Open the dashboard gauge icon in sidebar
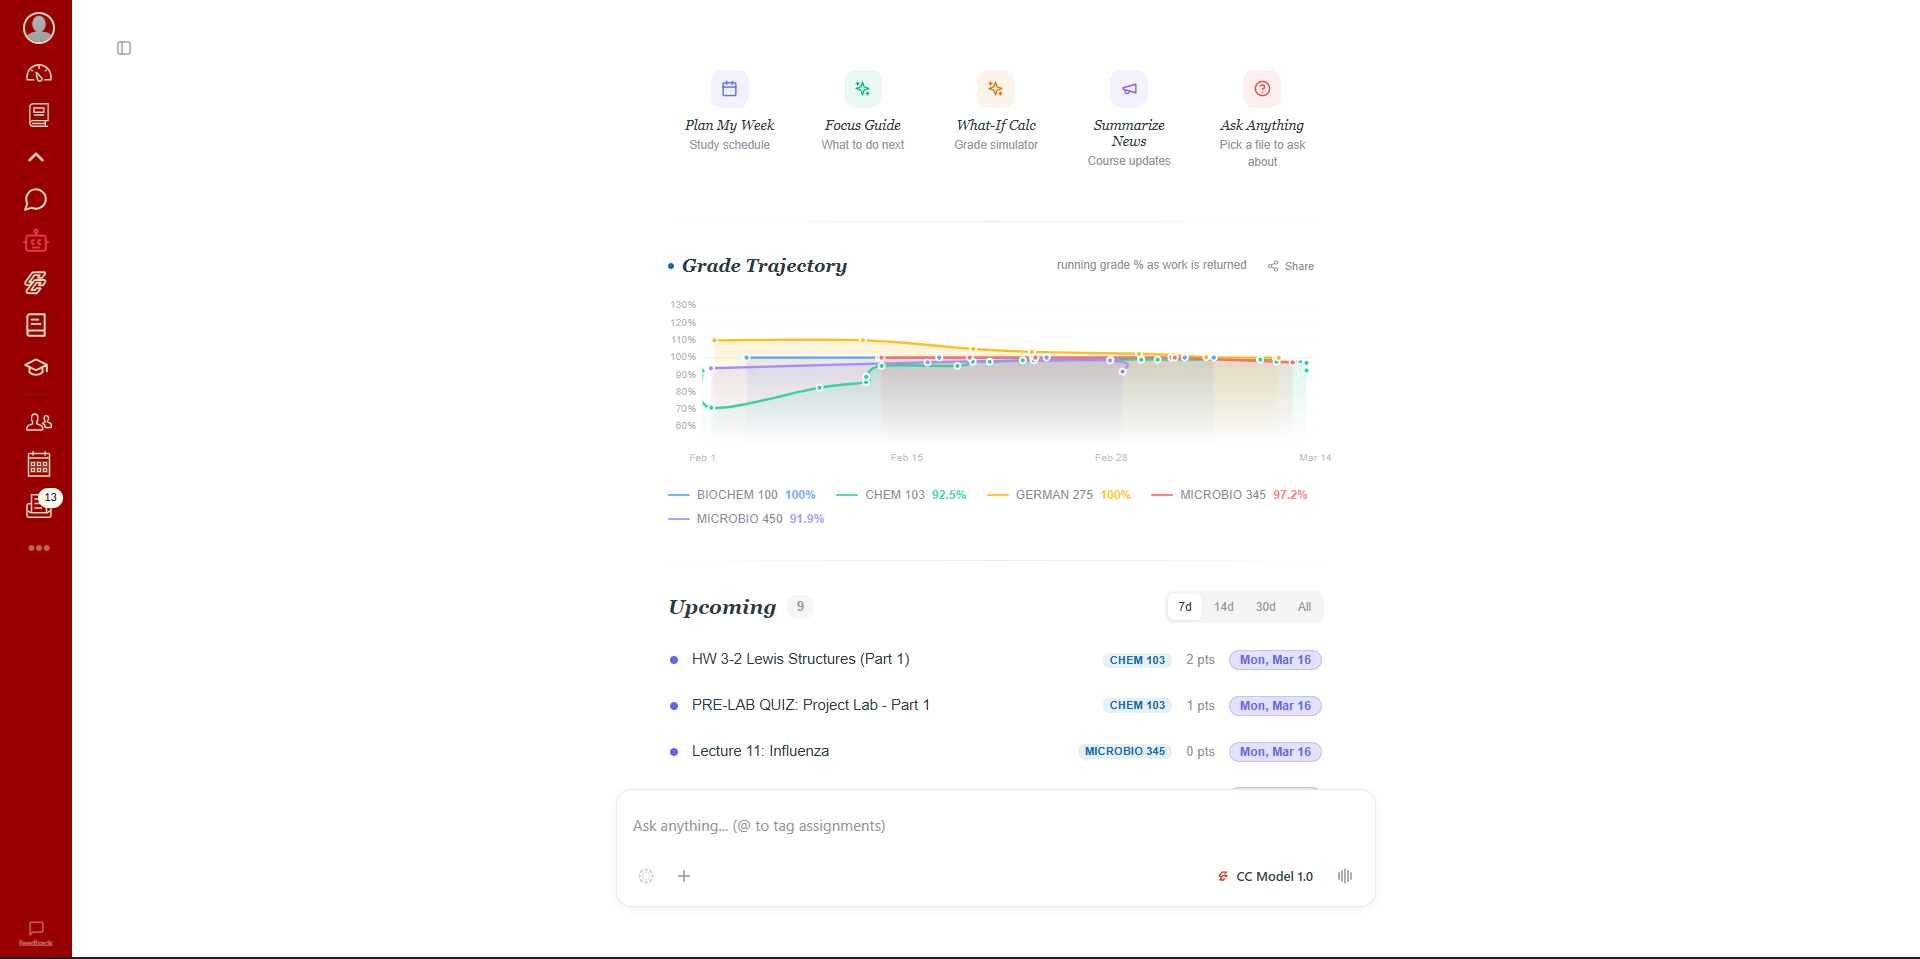1920x959 pixels. (37, 72)
